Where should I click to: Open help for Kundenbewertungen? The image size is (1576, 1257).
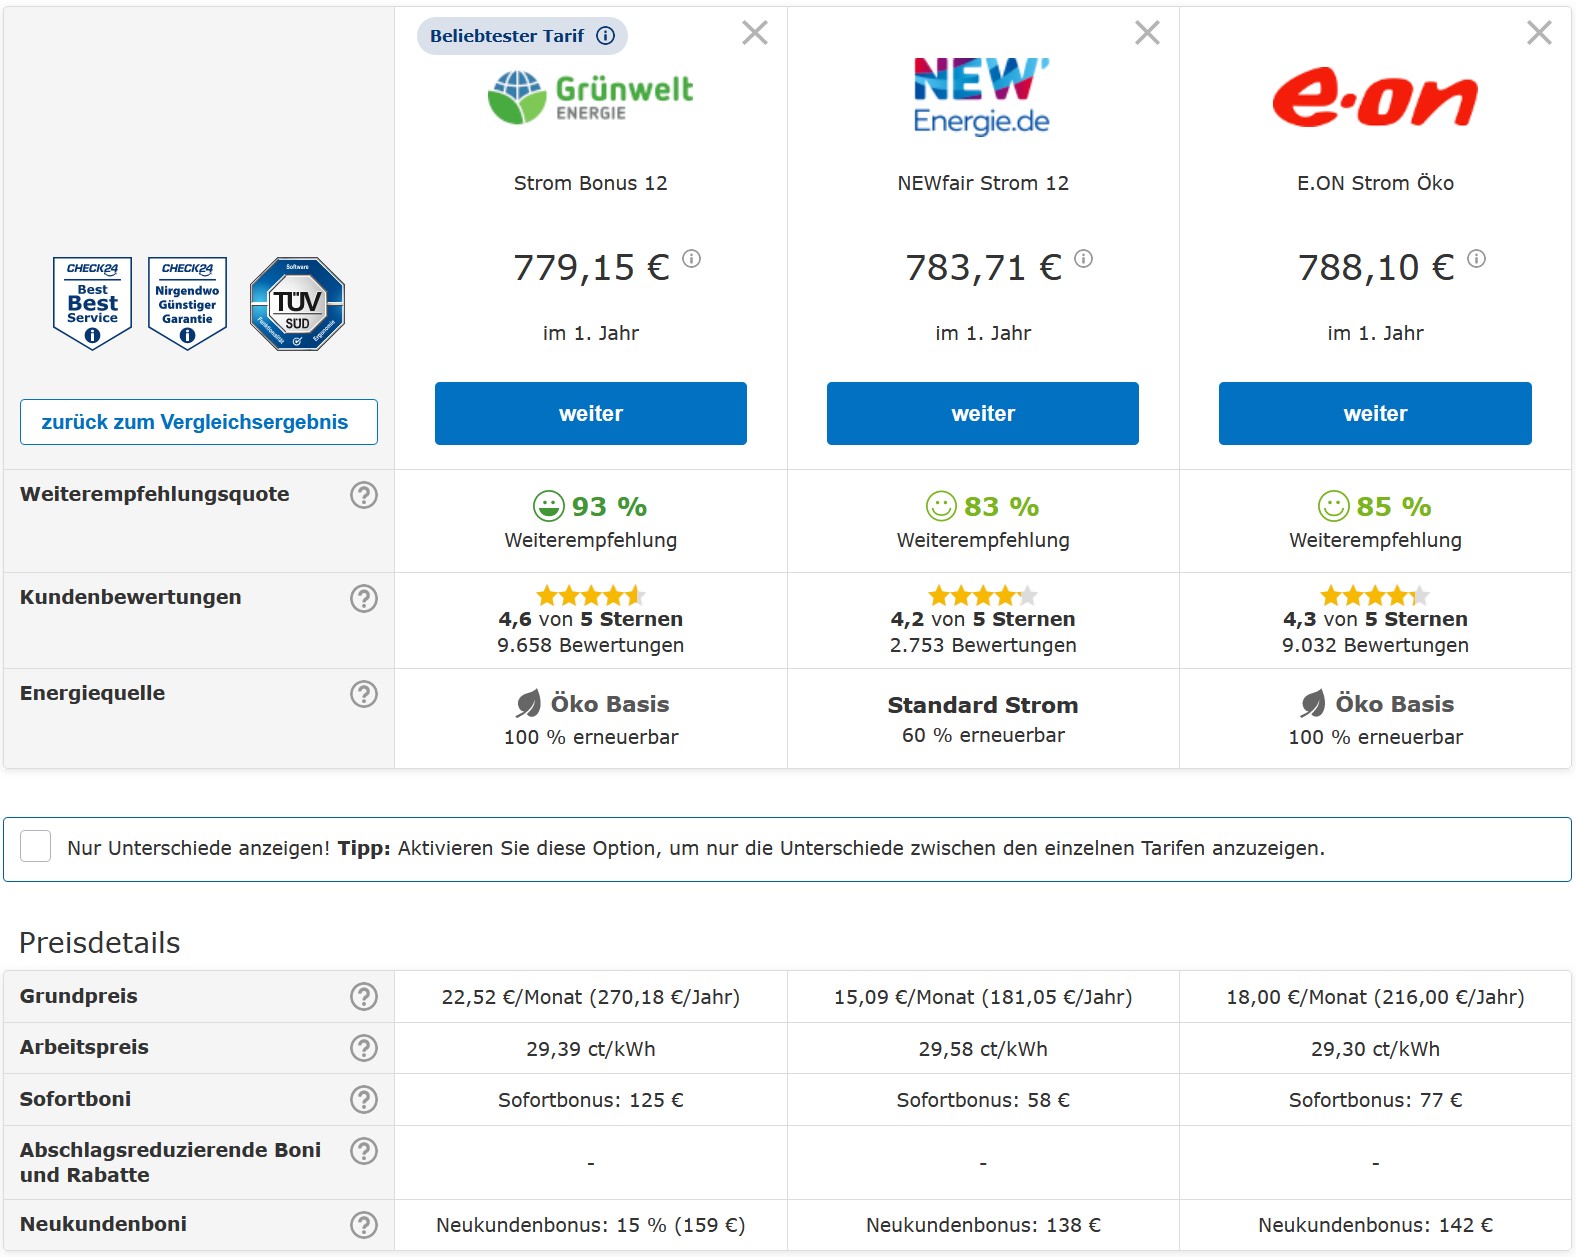tap(364, 598)
